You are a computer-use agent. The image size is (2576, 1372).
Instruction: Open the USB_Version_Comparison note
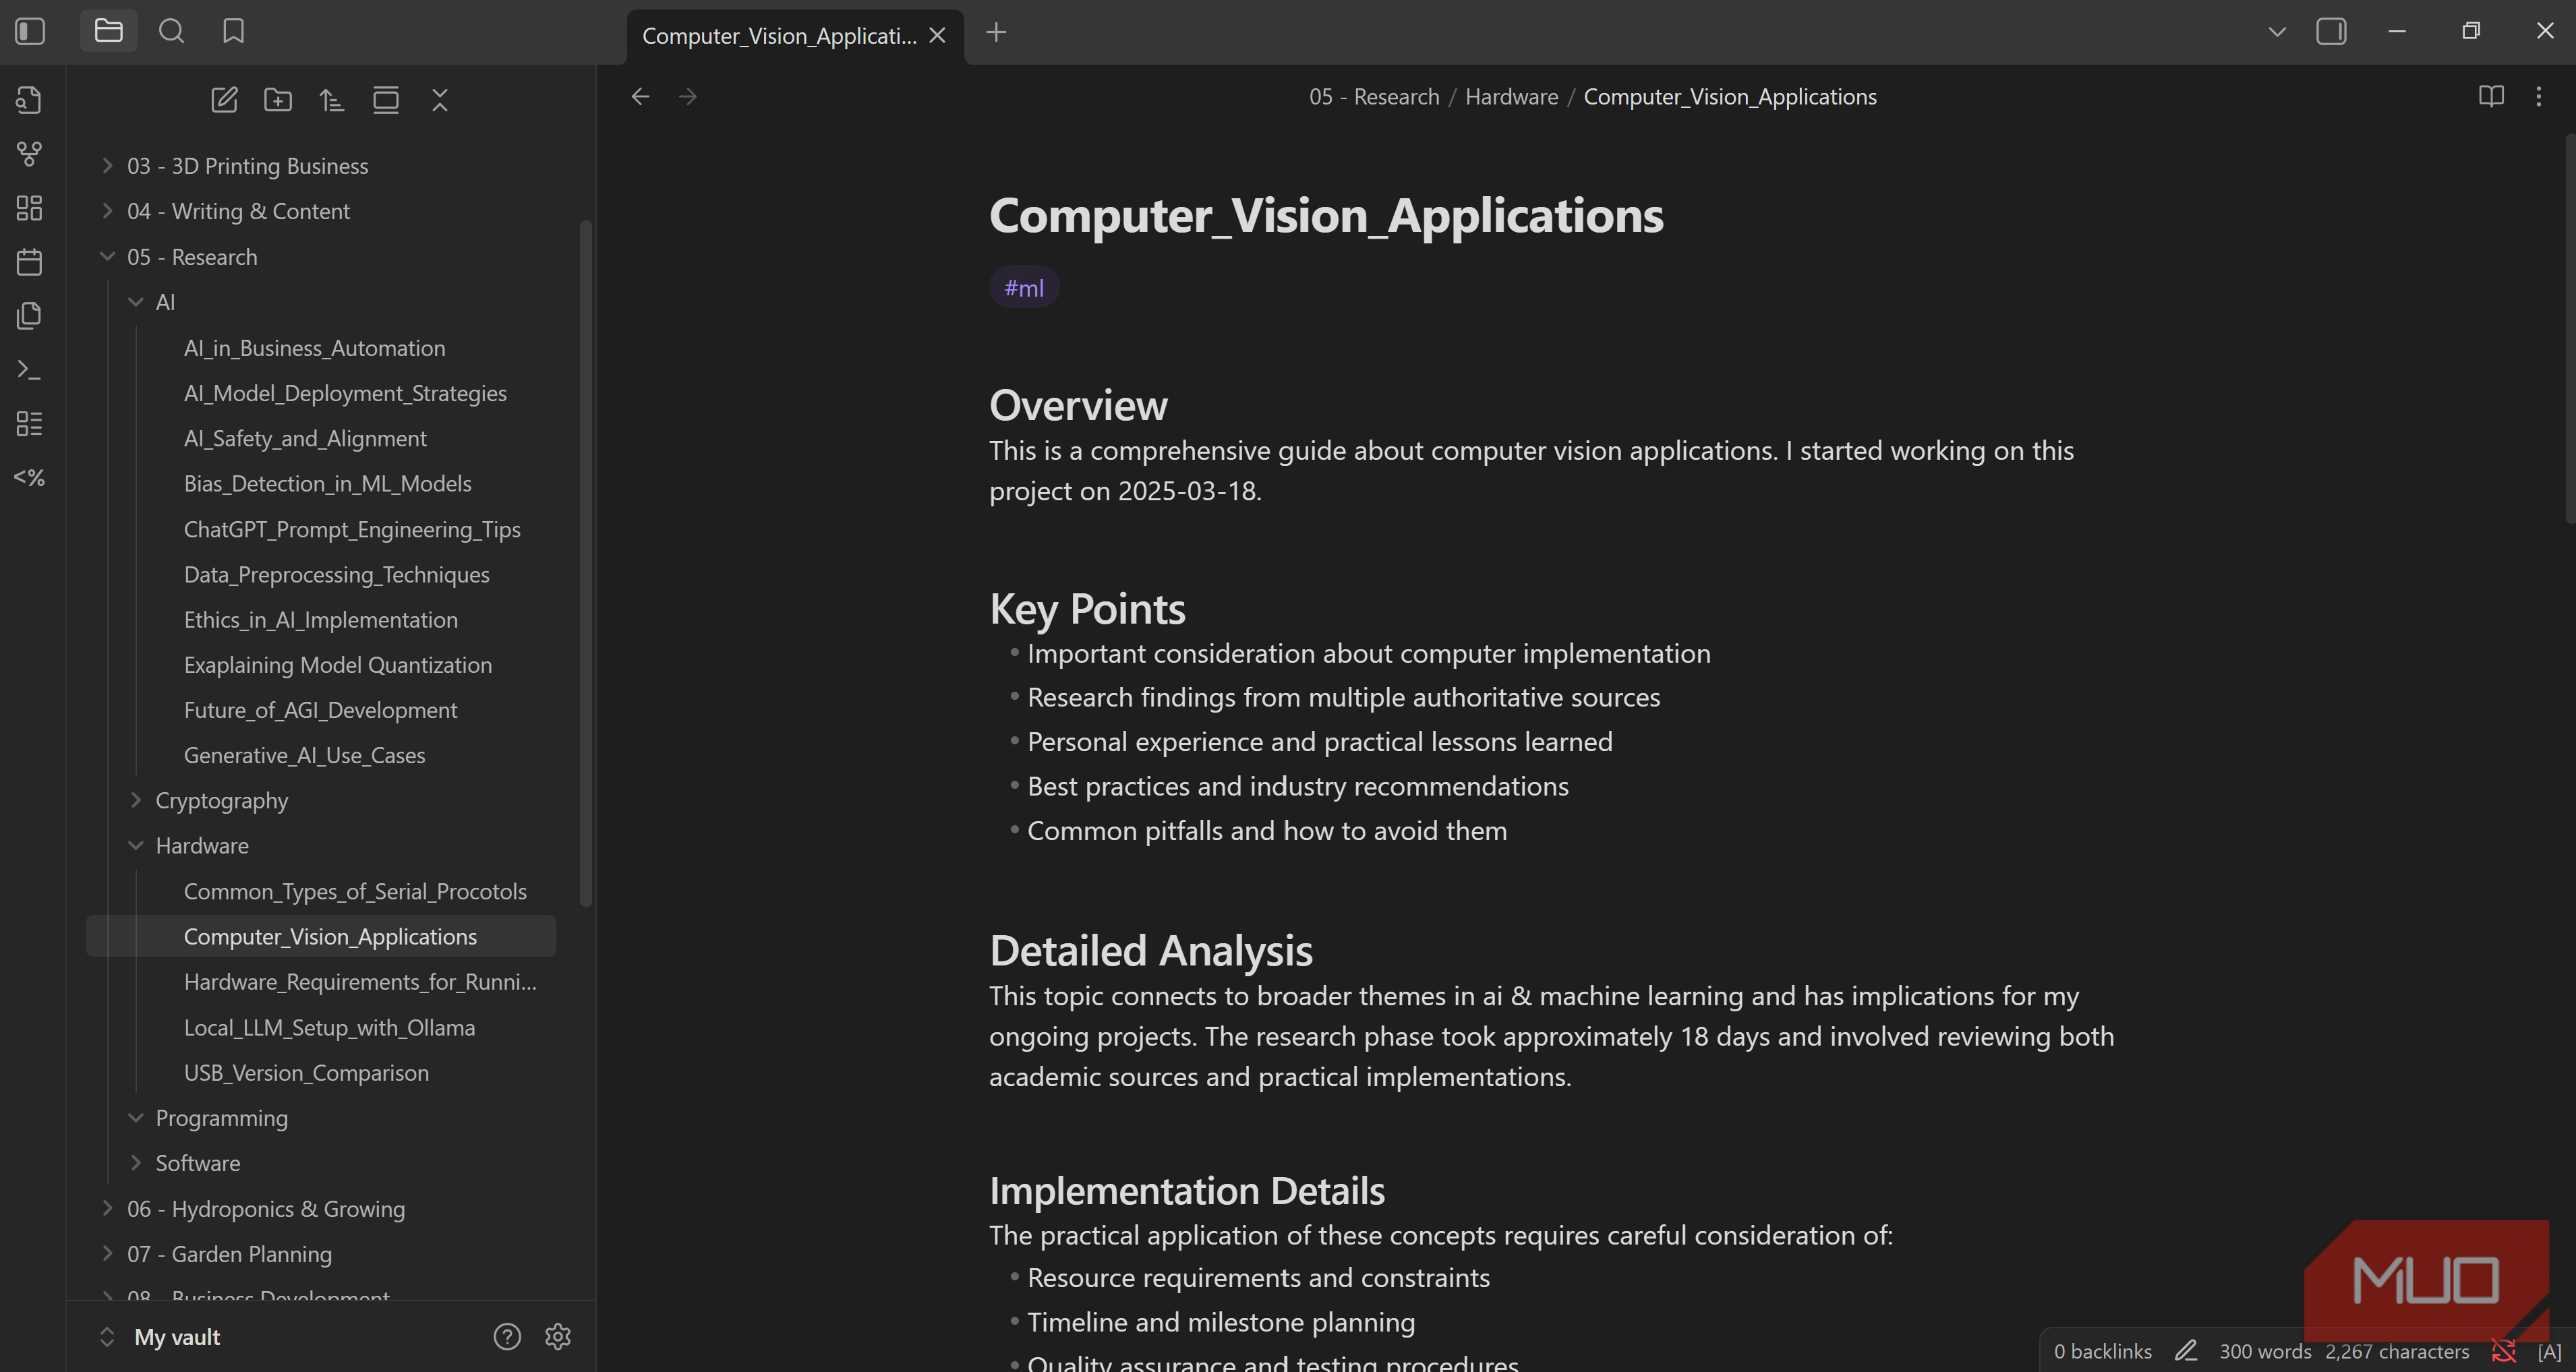point(306,1073)
